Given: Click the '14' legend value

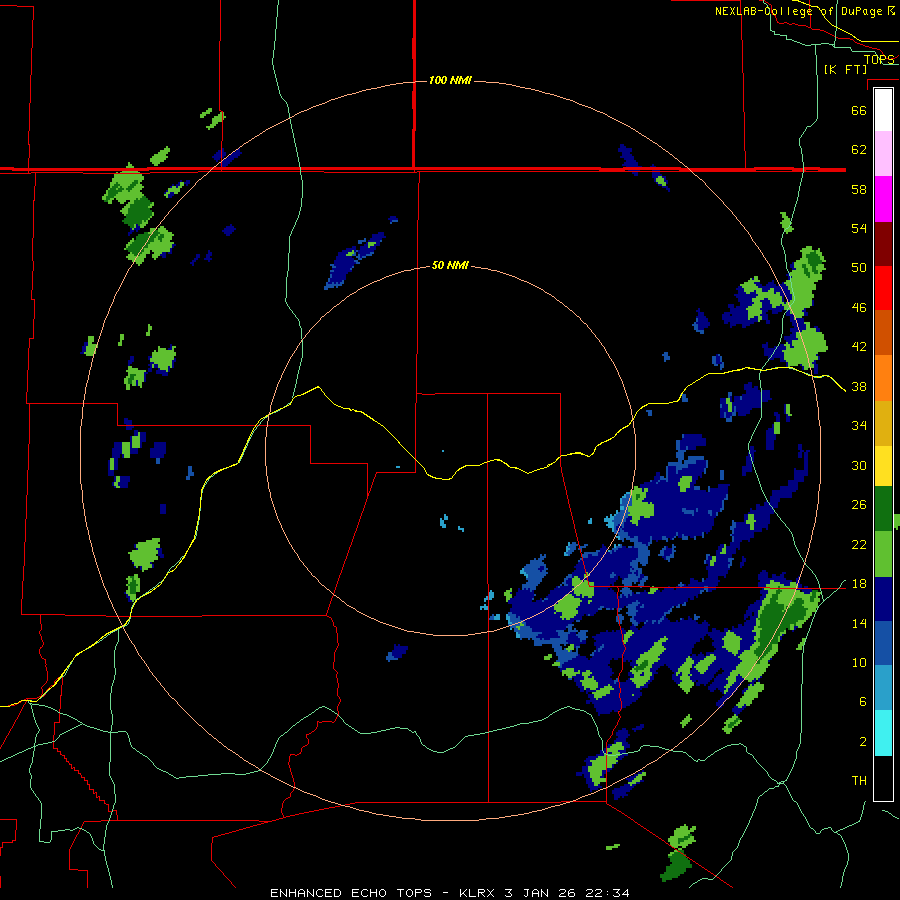Looking at the screenshot, I should click(859, 623).
